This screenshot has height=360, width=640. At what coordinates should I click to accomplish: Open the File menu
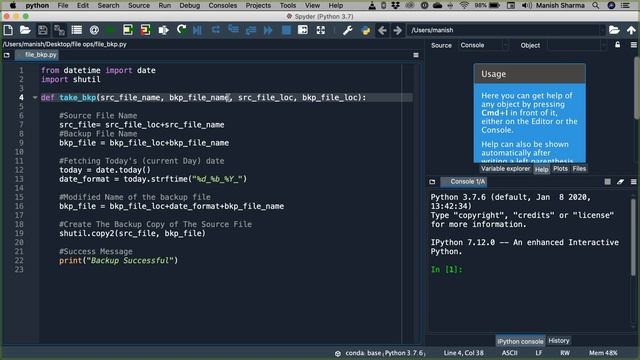63,5
